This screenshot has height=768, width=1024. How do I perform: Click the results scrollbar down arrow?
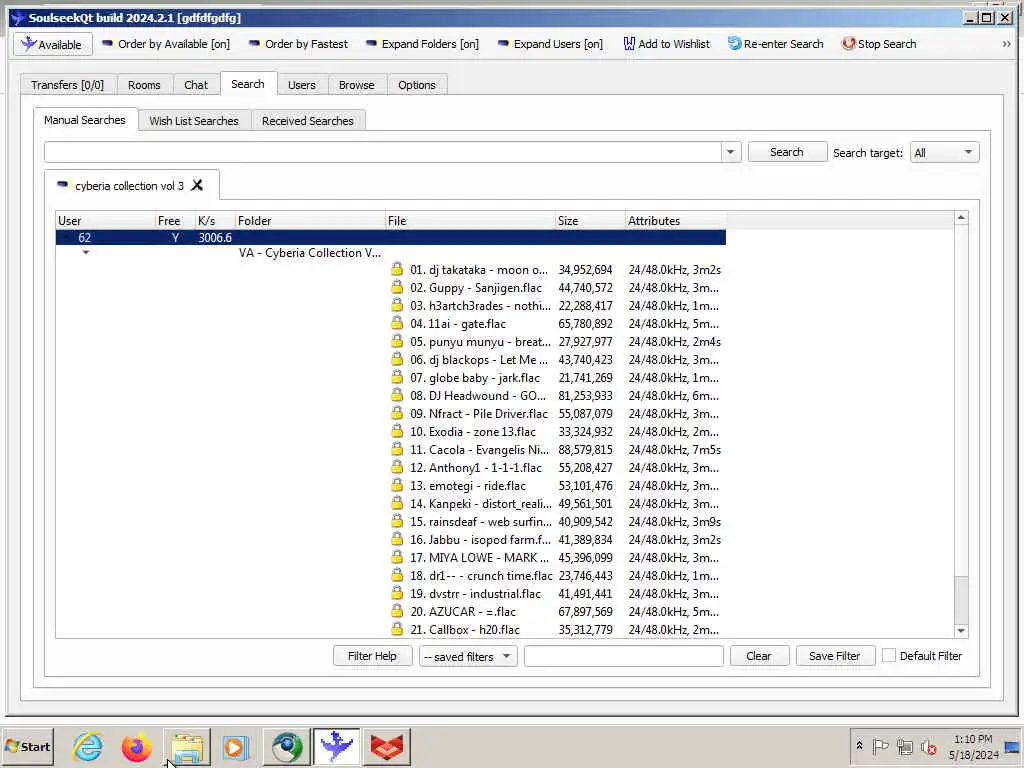tap(961, 630)
